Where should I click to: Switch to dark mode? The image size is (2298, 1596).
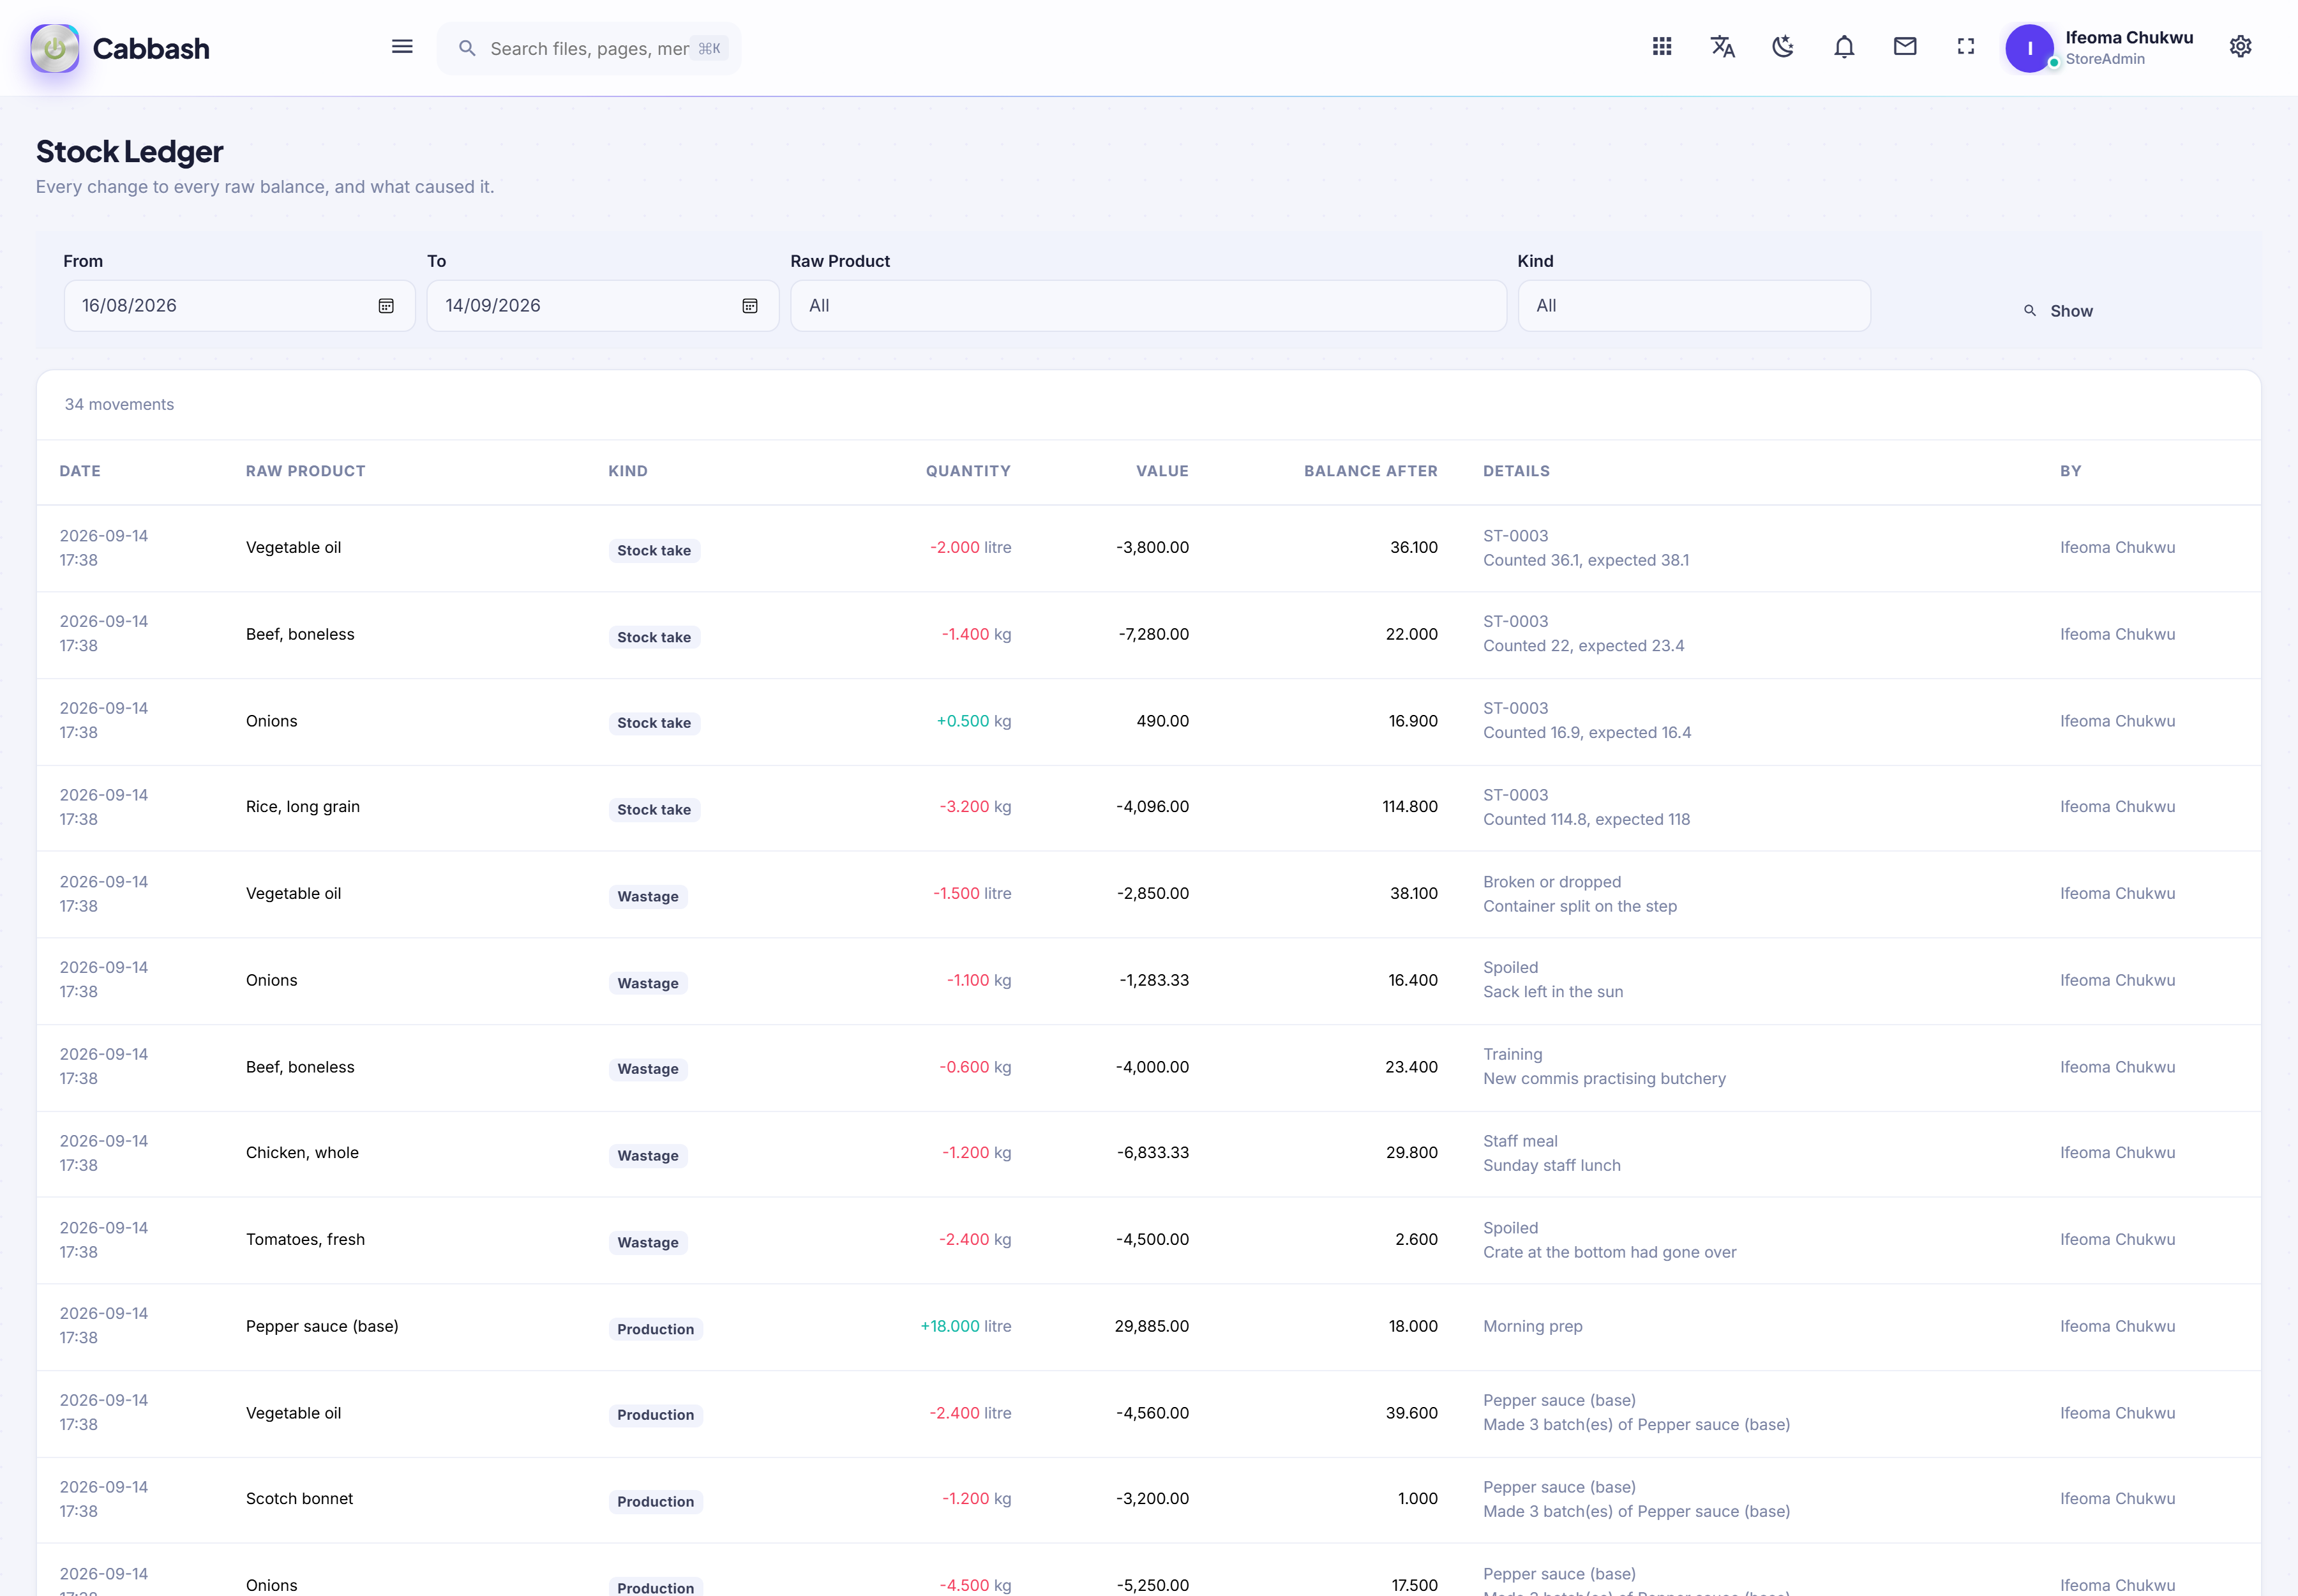click(x=1783, y=47)
